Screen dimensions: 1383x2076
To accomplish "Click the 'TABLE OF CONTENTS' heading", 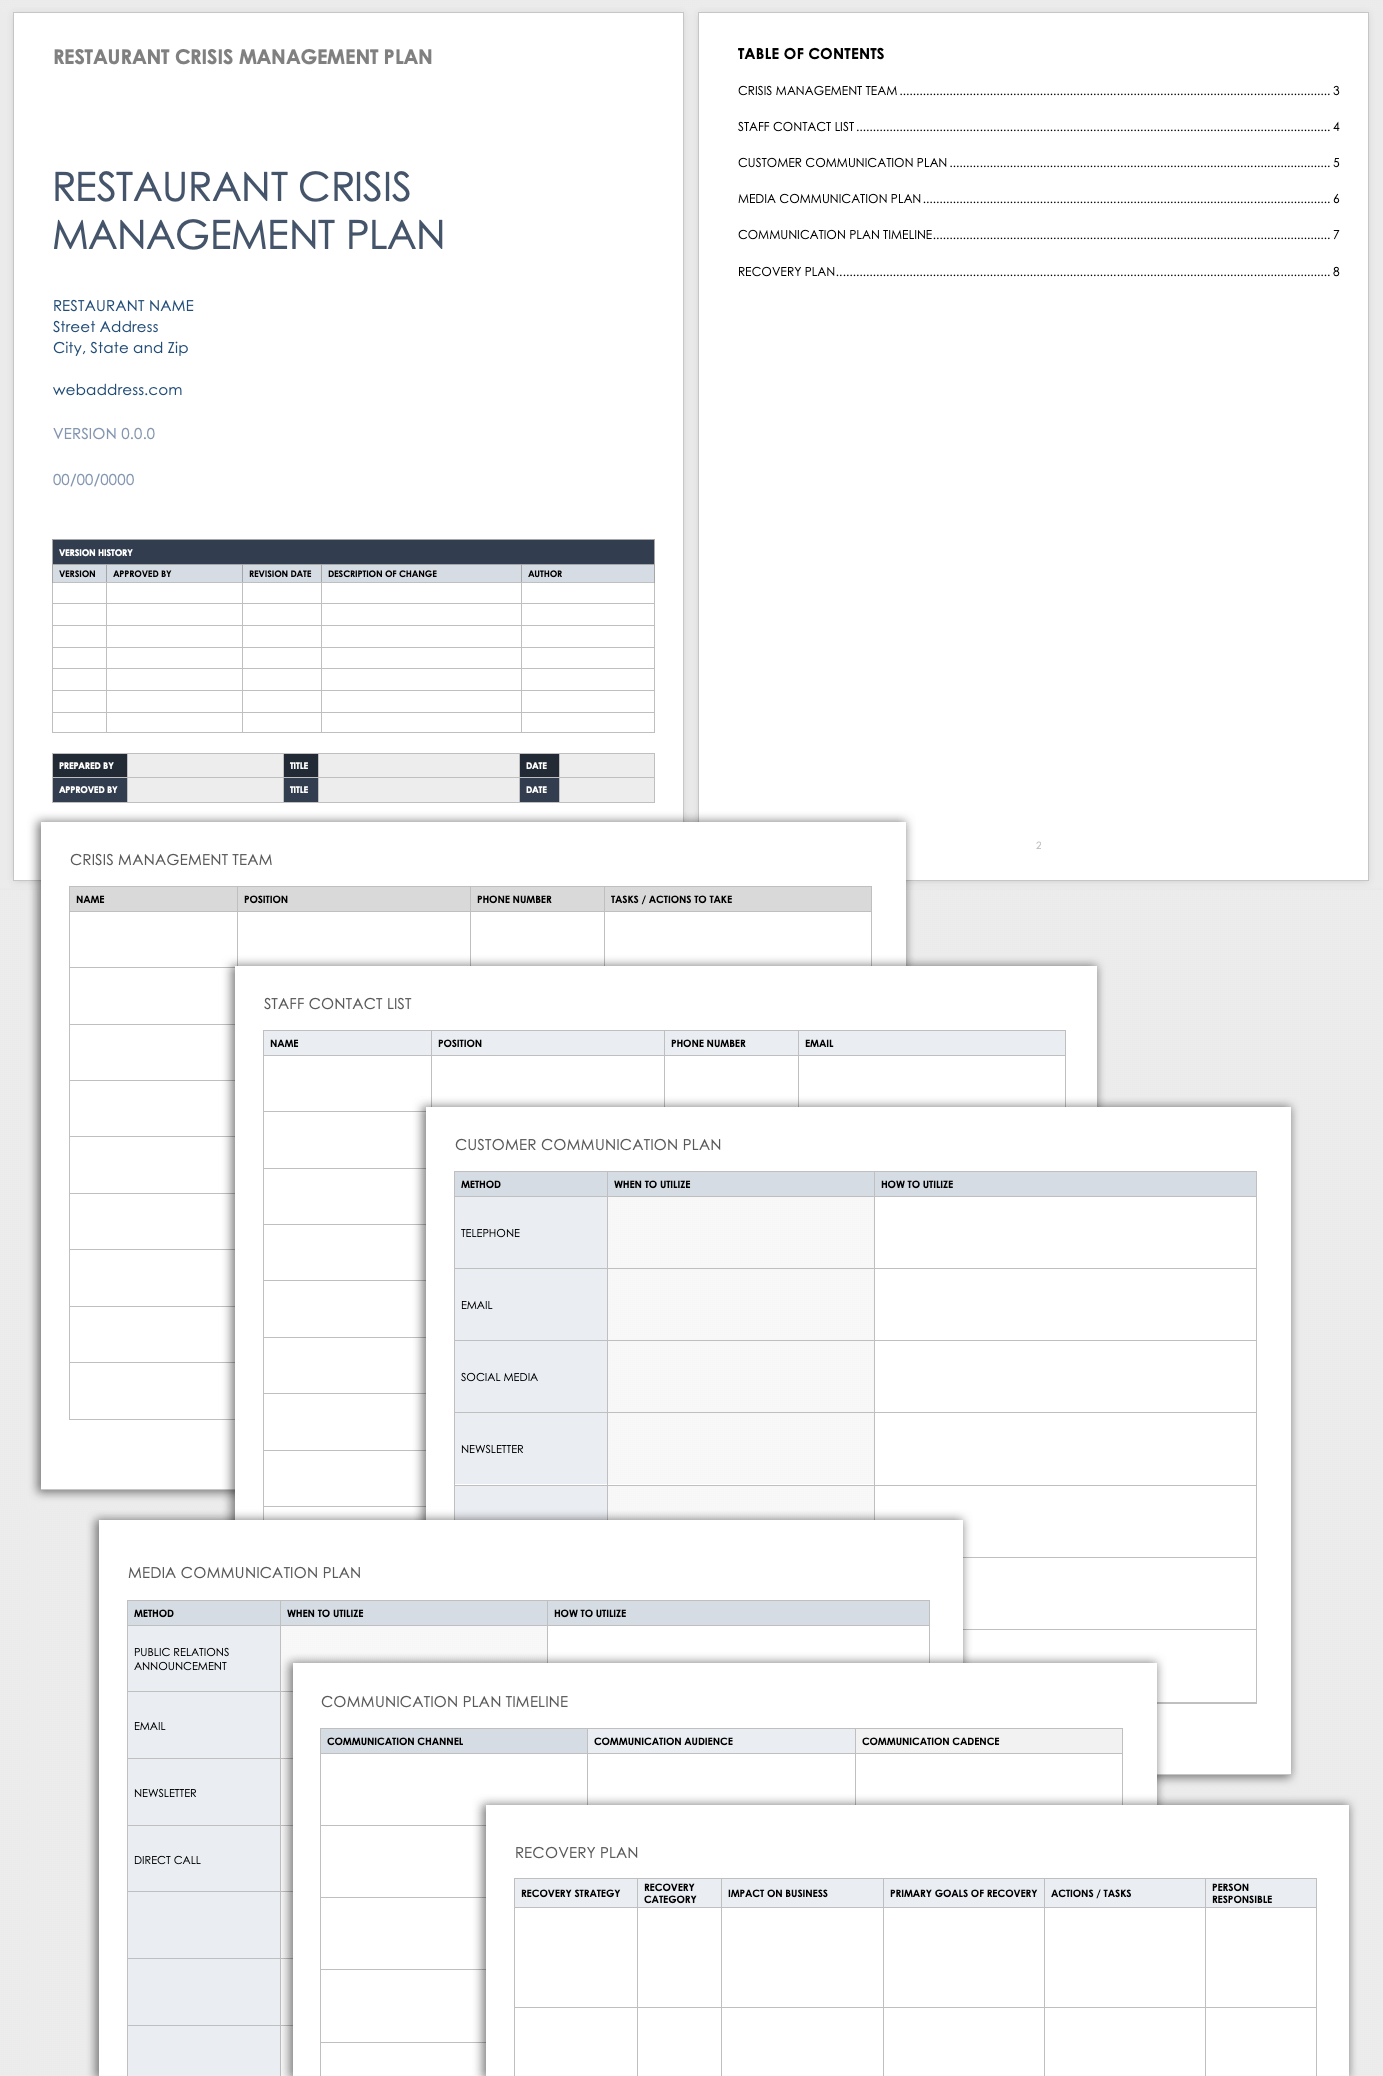I will point(811,54).
